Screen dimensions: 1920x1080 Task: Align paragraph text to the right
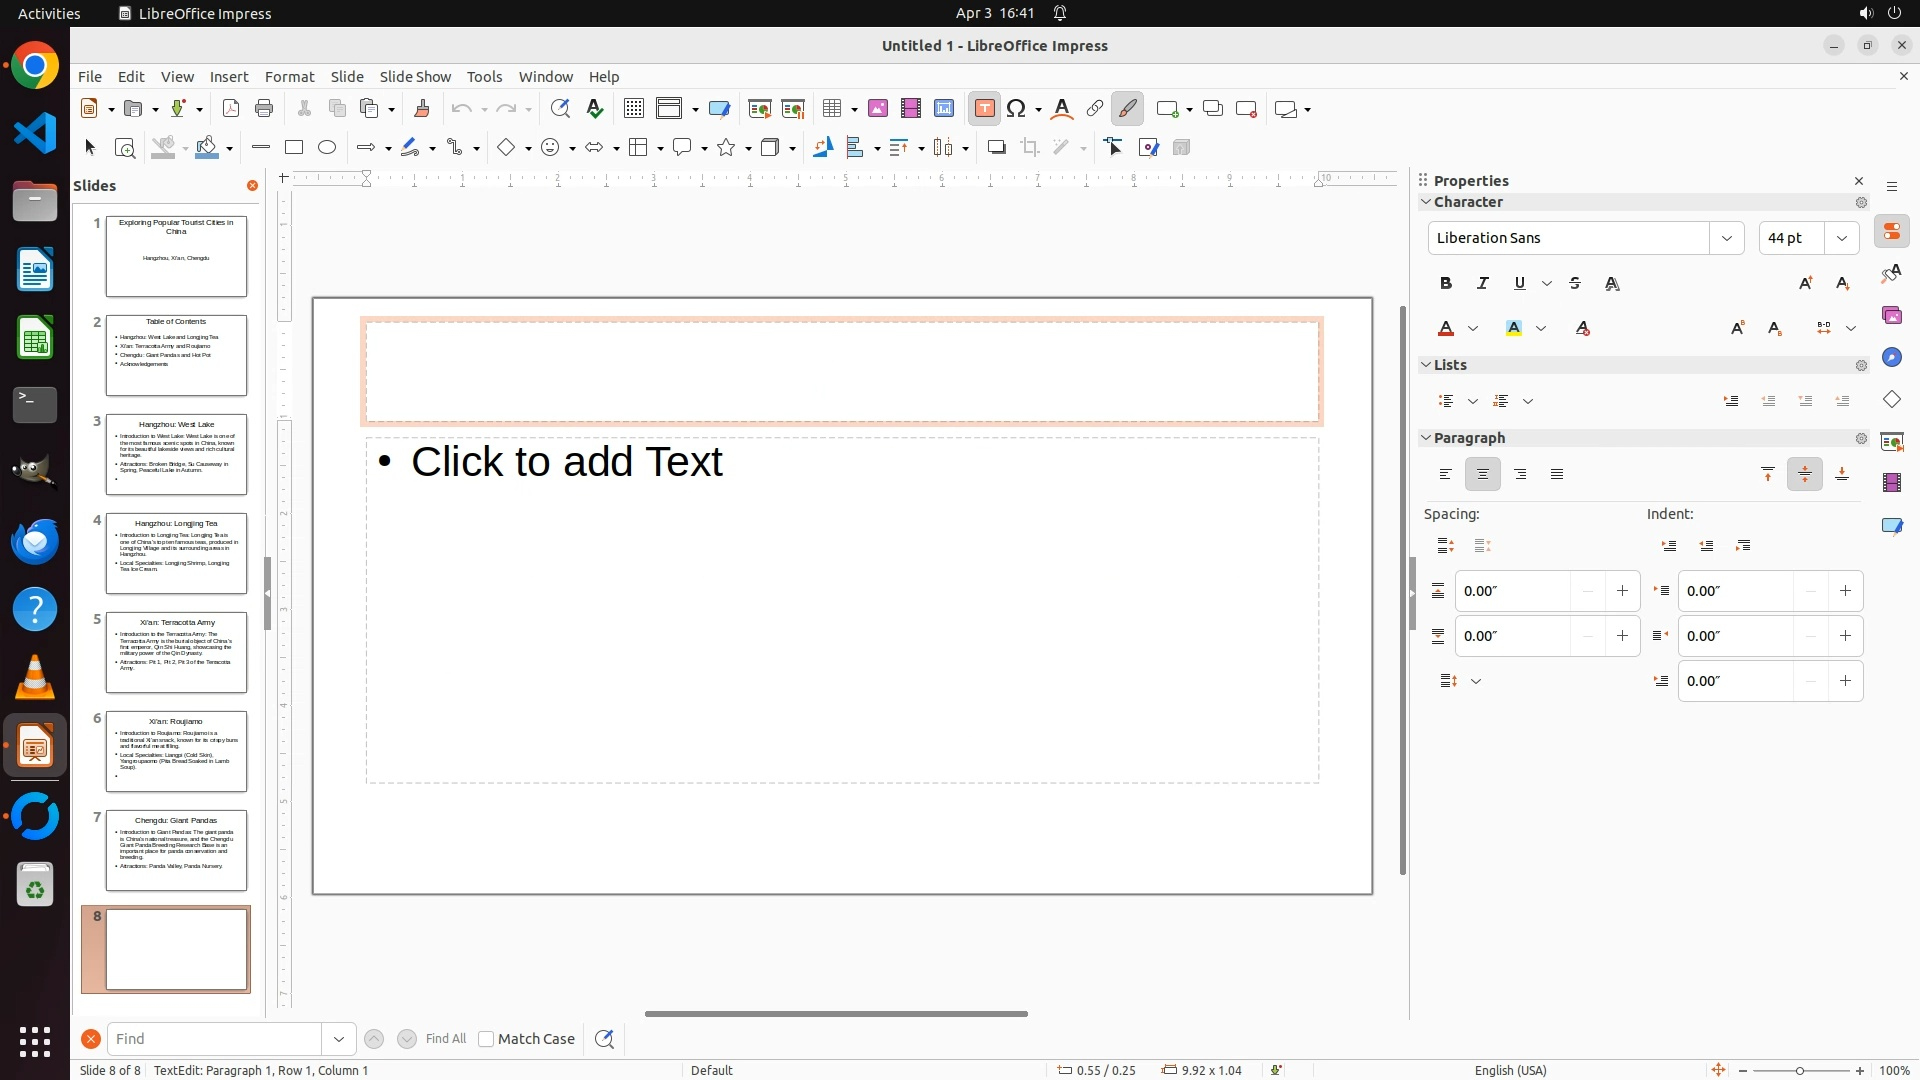tap(1520, 475)
